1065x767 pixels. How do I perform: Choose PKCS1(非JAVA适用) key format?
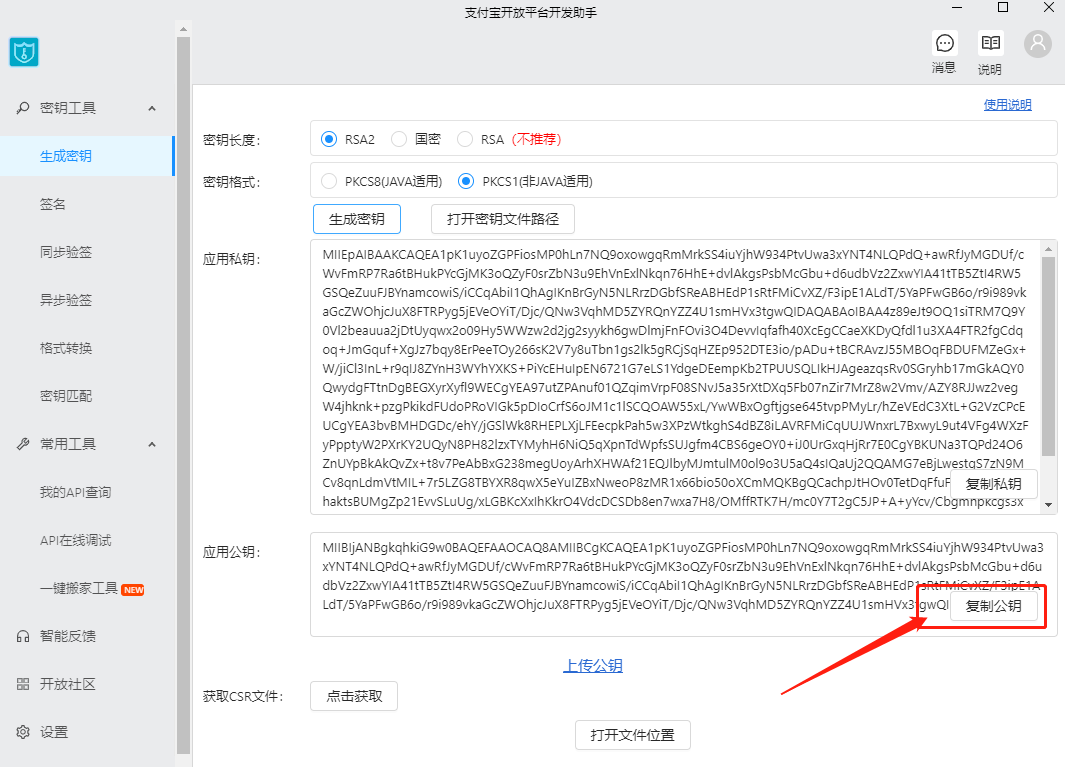pos(466,181)
